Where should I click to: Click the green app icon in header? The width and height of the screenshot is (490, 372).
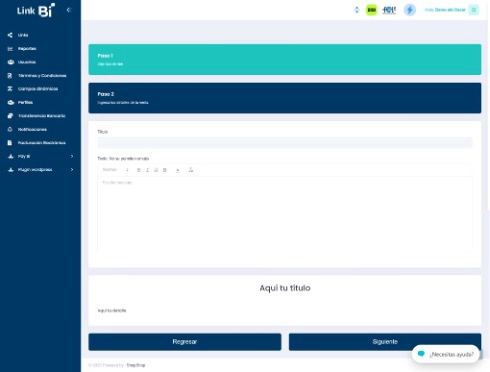[371, 10]
